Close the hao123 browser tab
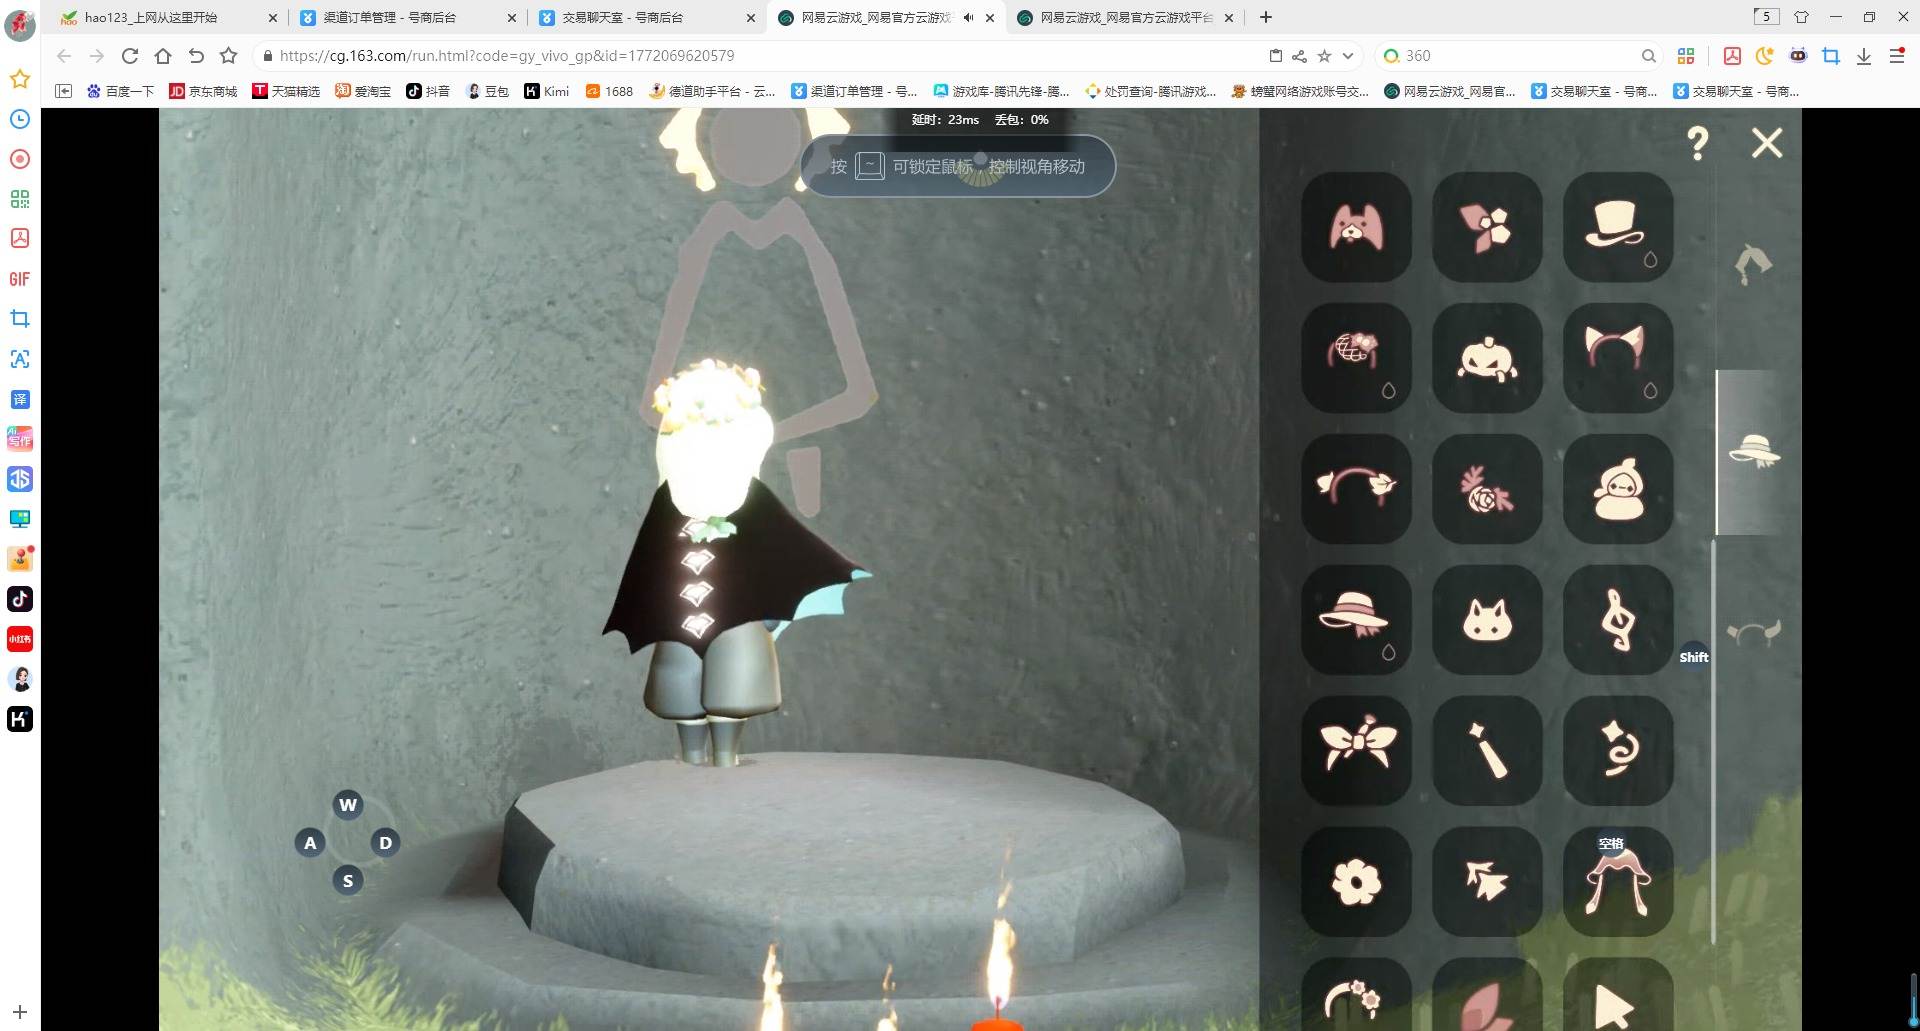1920x1031 pixels. (272, 18)
